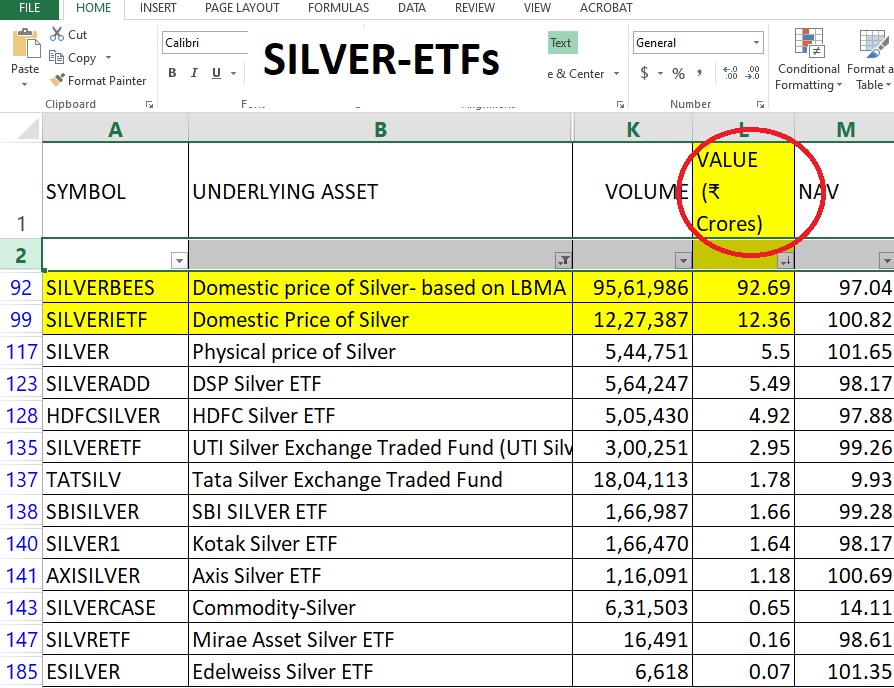Click the Cut scissors icon
Image resolution: width=894 pixels, height=688 pixels.
[x=57, y=34]
